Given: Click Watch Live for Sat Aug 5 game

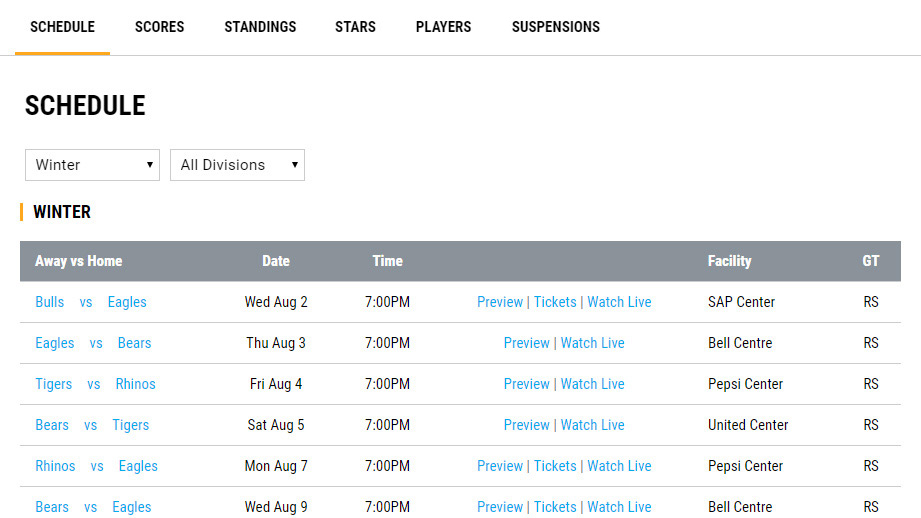Looking at the screenshot, I should (x=592, y=425).
